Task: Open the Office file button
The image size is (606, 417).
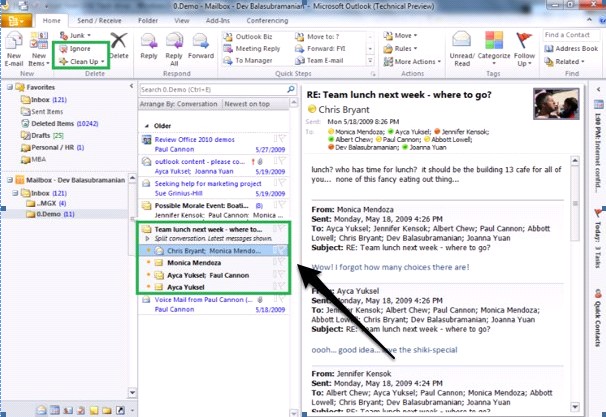Action: [x=16, y=20]
